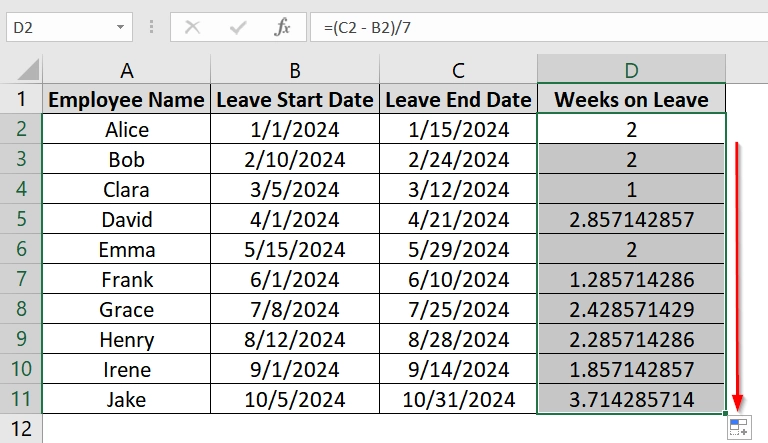Click the Insert Function fx icon

coord(282,27)
